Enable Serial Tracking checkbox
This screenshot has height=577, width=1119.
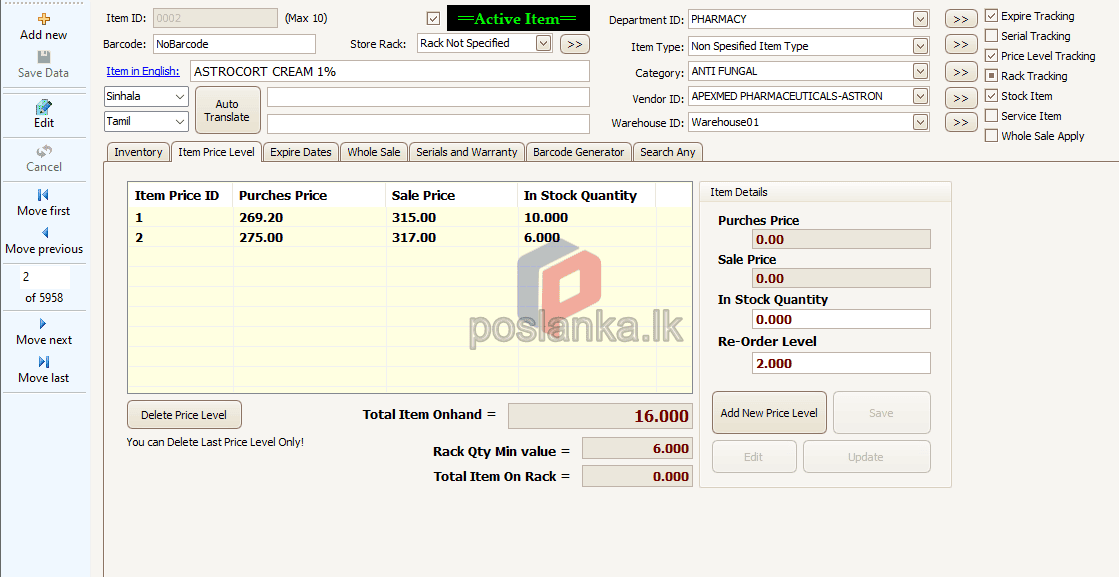pos(991,36)
